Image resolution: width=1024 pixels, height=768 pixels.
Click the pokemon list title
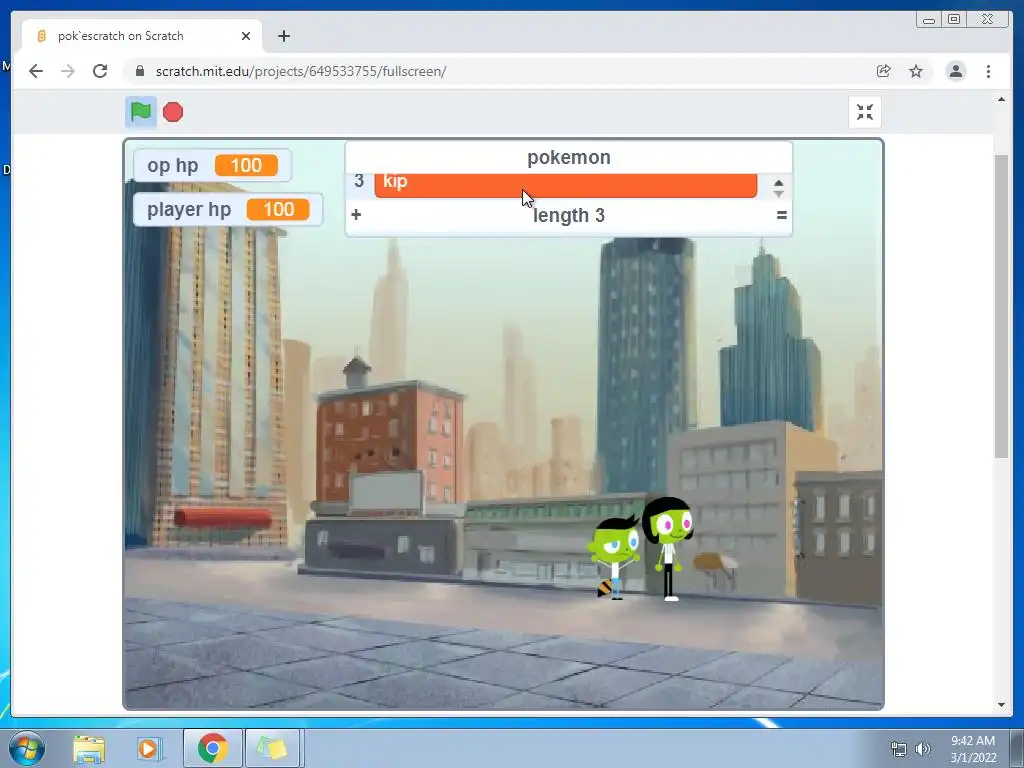coord(569,157)
